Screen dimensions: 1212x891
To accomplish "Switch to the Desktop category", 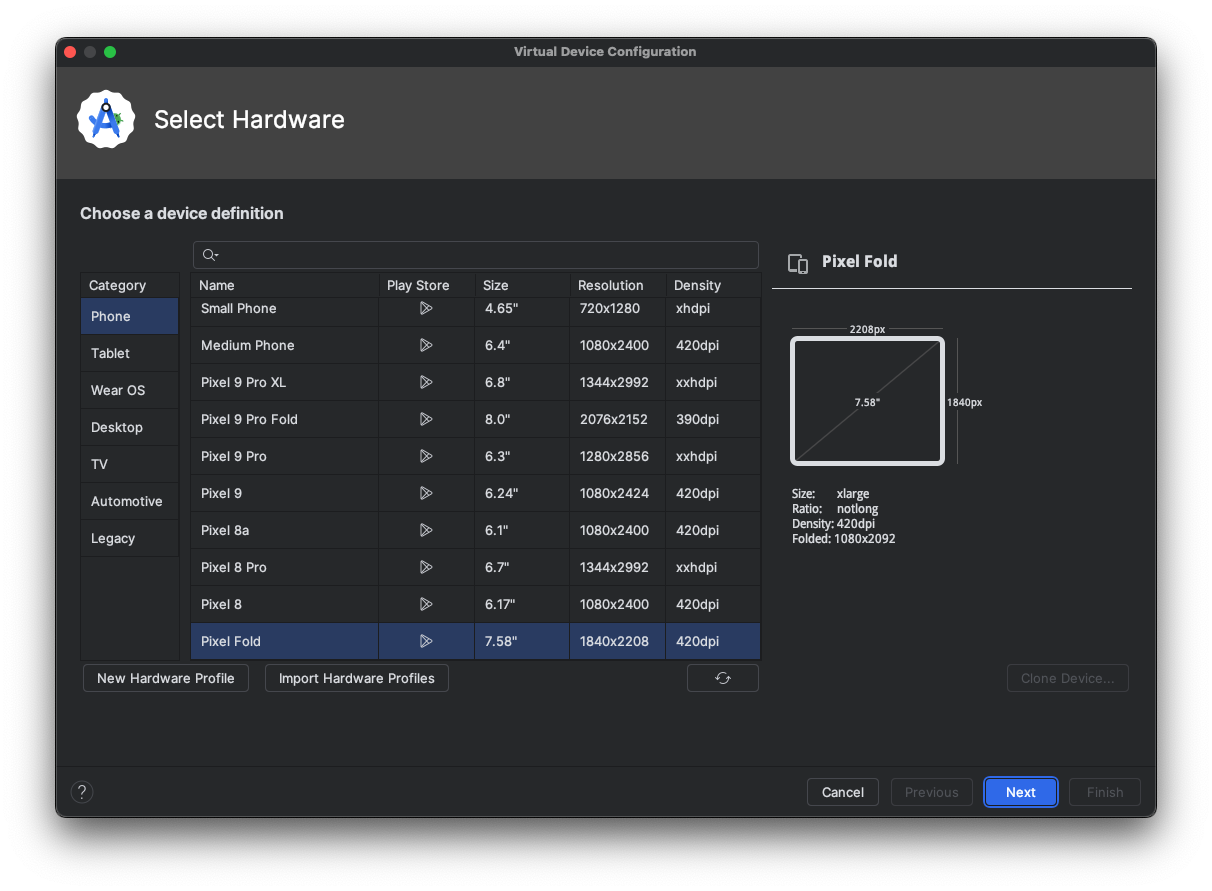I will [130, 427].
